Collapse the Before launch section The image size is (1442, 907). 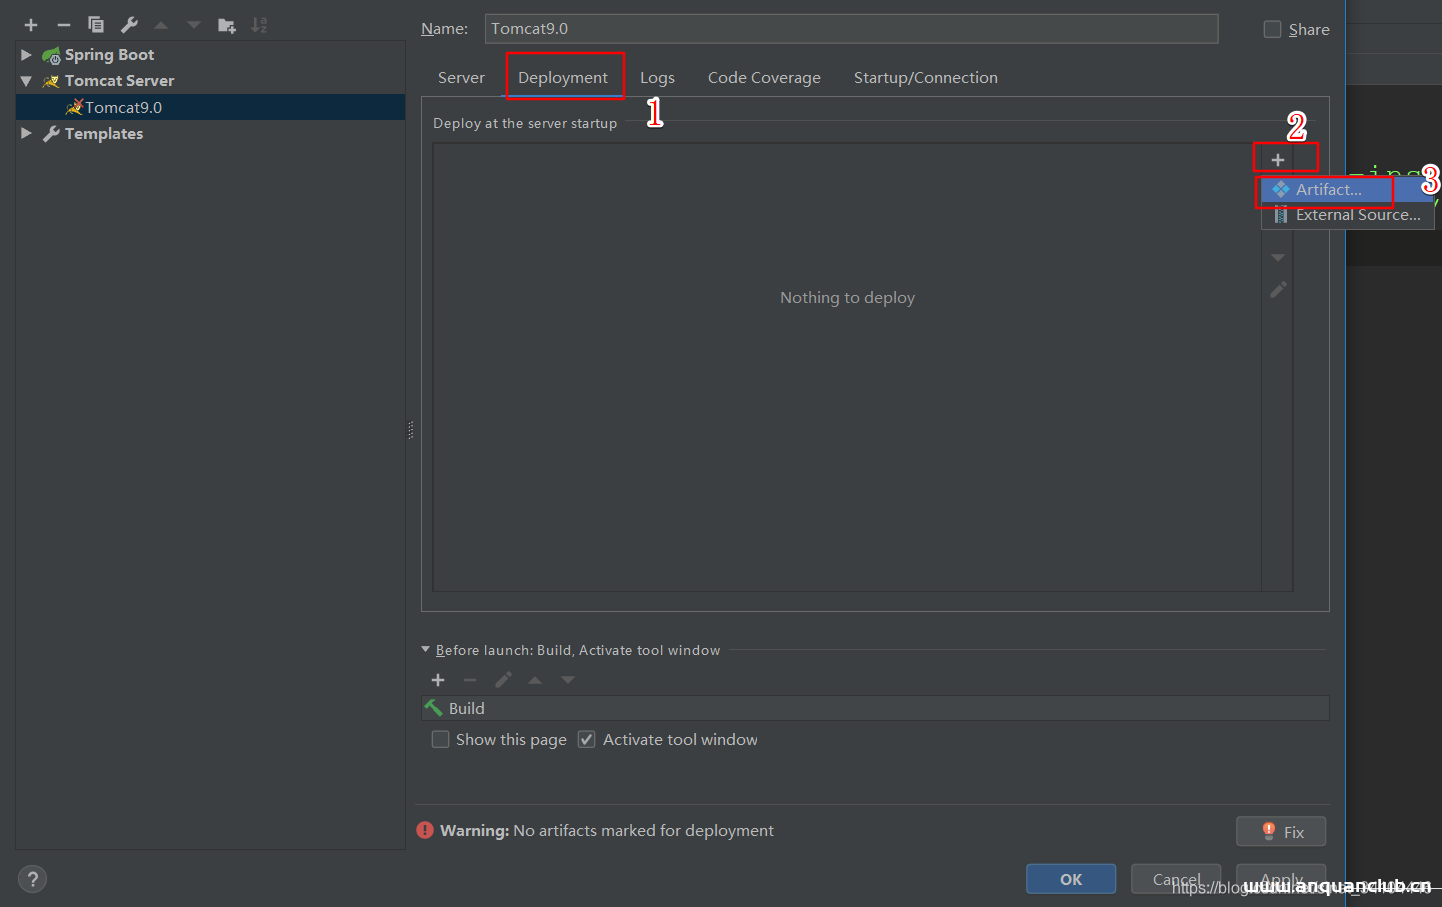coord(426,650)
